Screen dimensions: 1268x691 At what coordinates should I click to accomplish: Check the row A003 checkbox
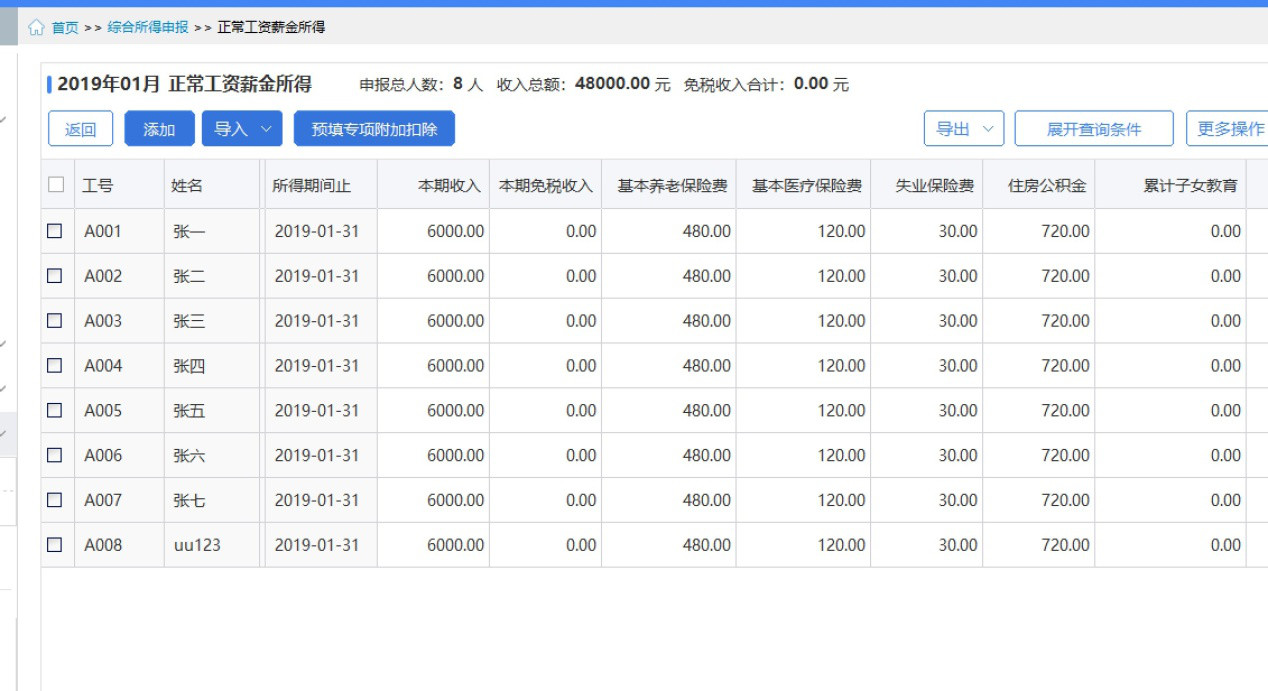pyautogui.click(x=55, y=321)
